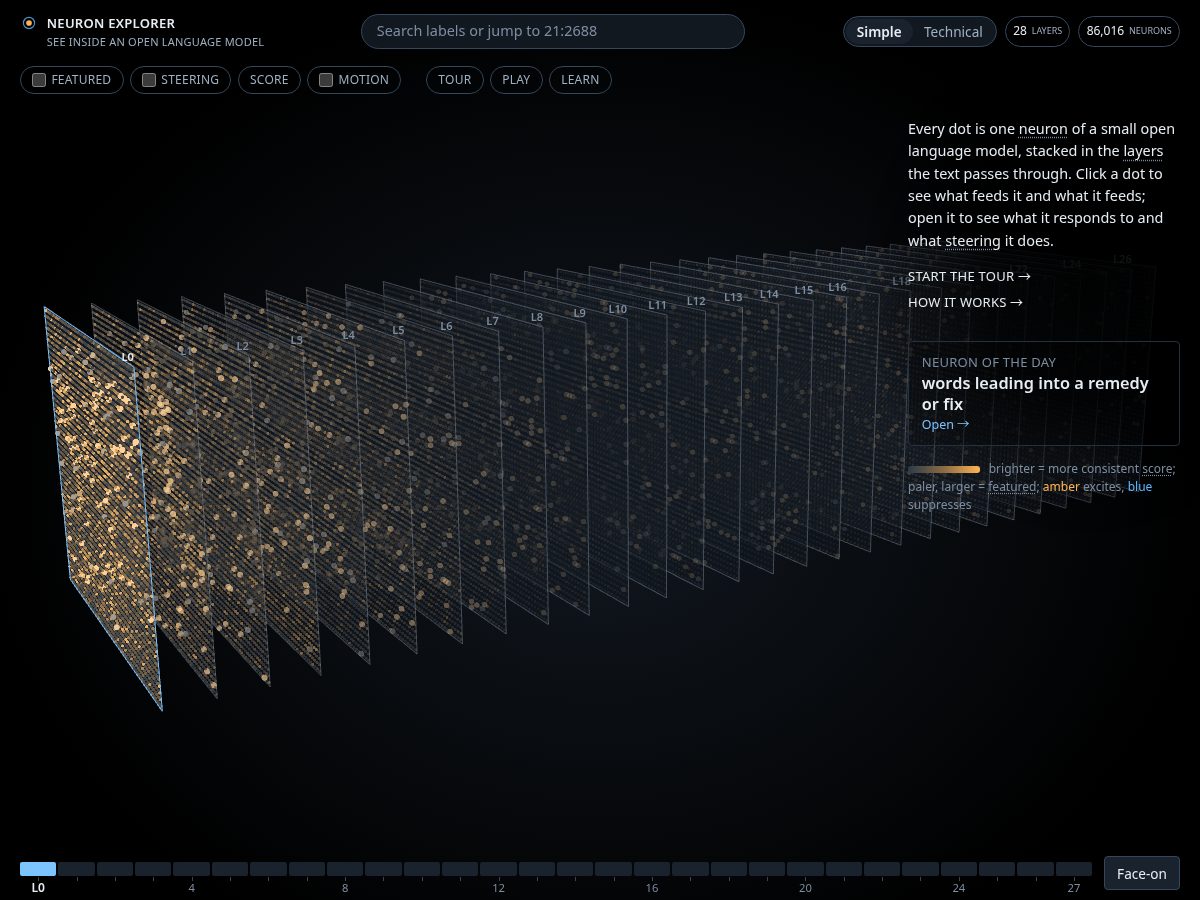Viewport: 1200px width, 900px height.
Task: Click the L6 plane label
Action: tap(446, 326)
